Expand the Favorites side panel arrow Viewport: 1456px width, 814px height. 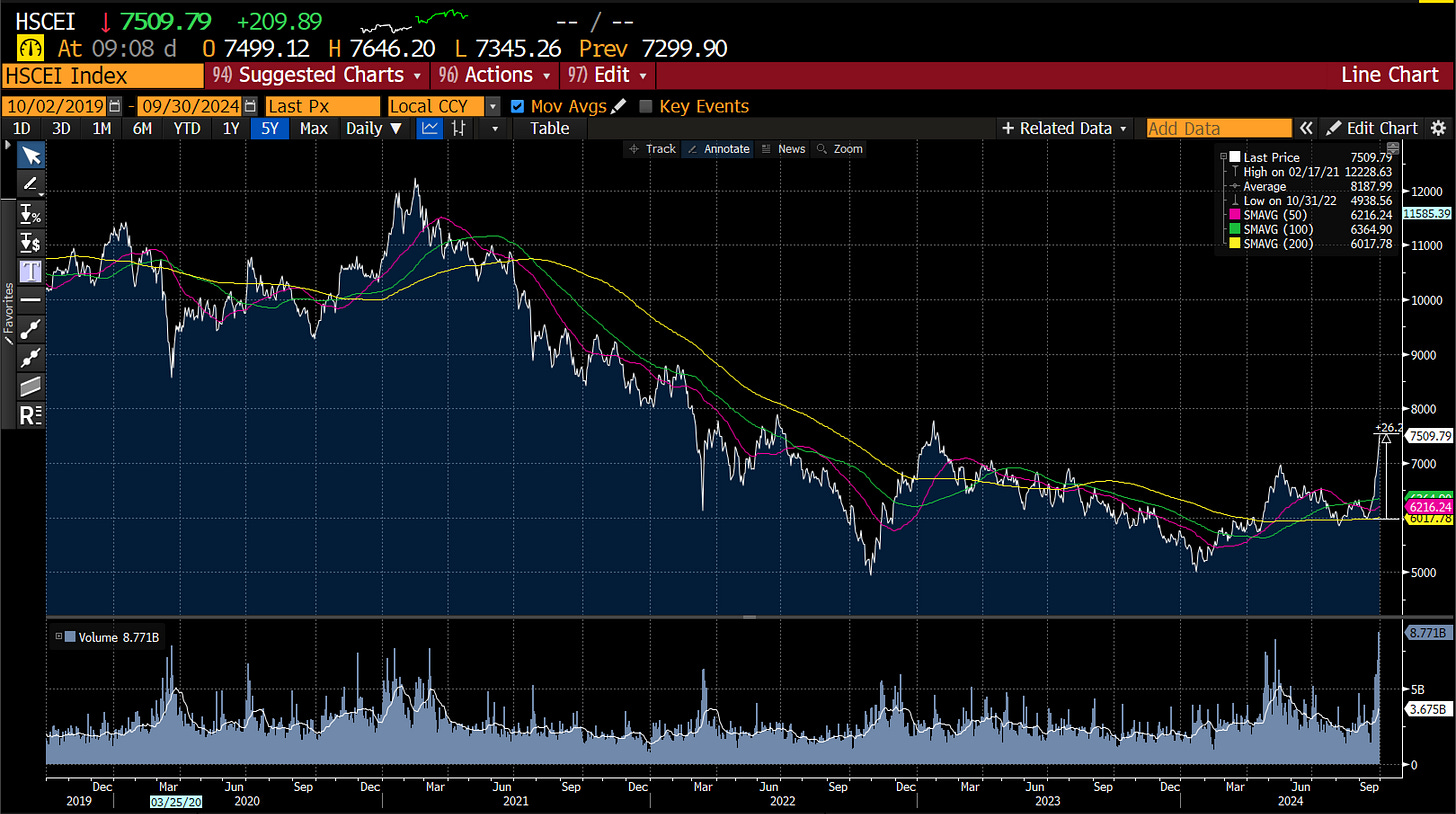[9, 146]
